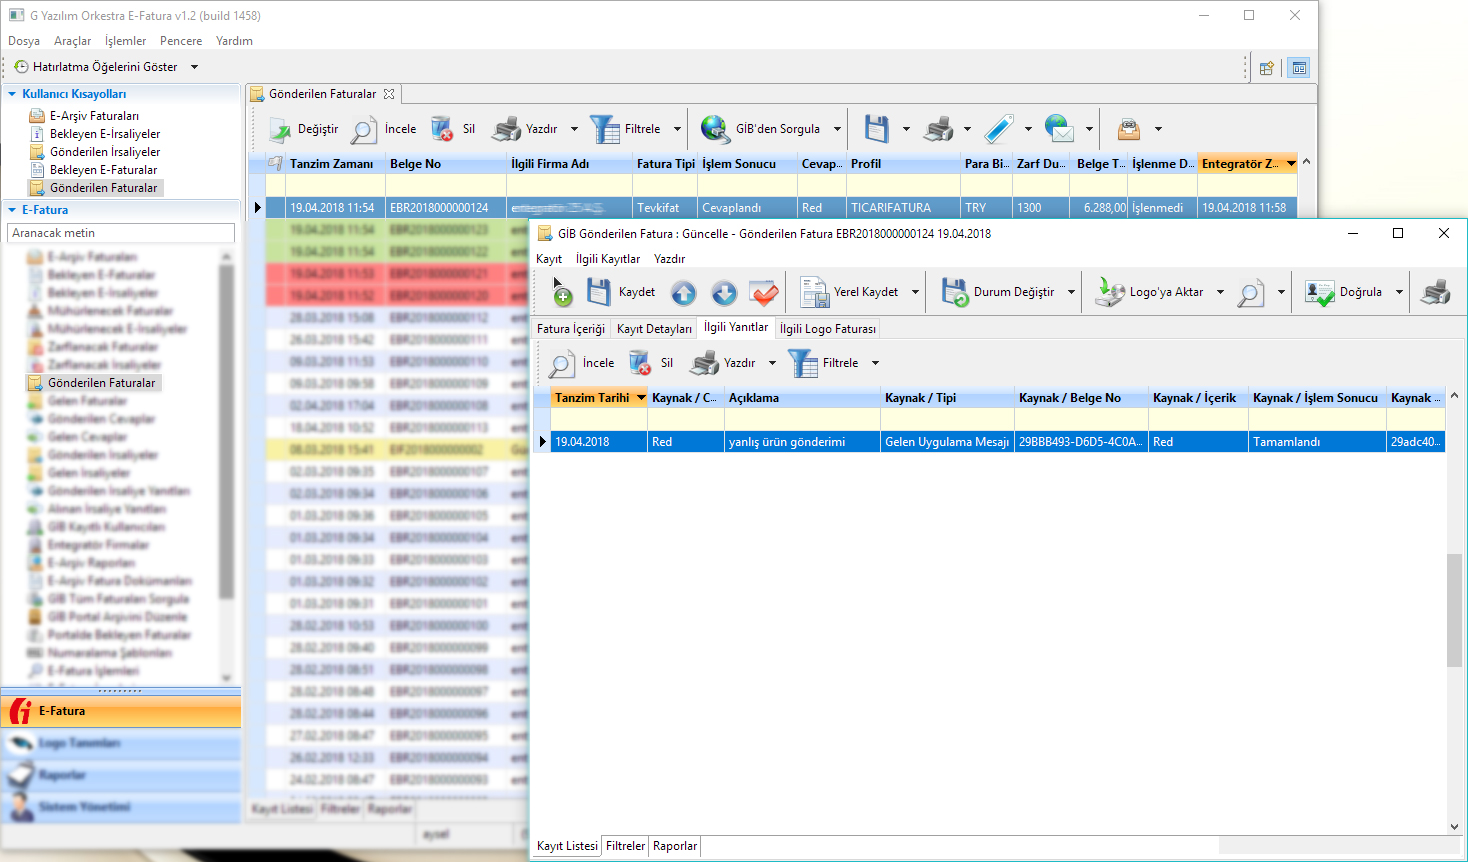Image resolution: width=1468 pixels, height=862 pixels.
Task: Click the printer icon in dialog toolbar
Action: 1435,293
